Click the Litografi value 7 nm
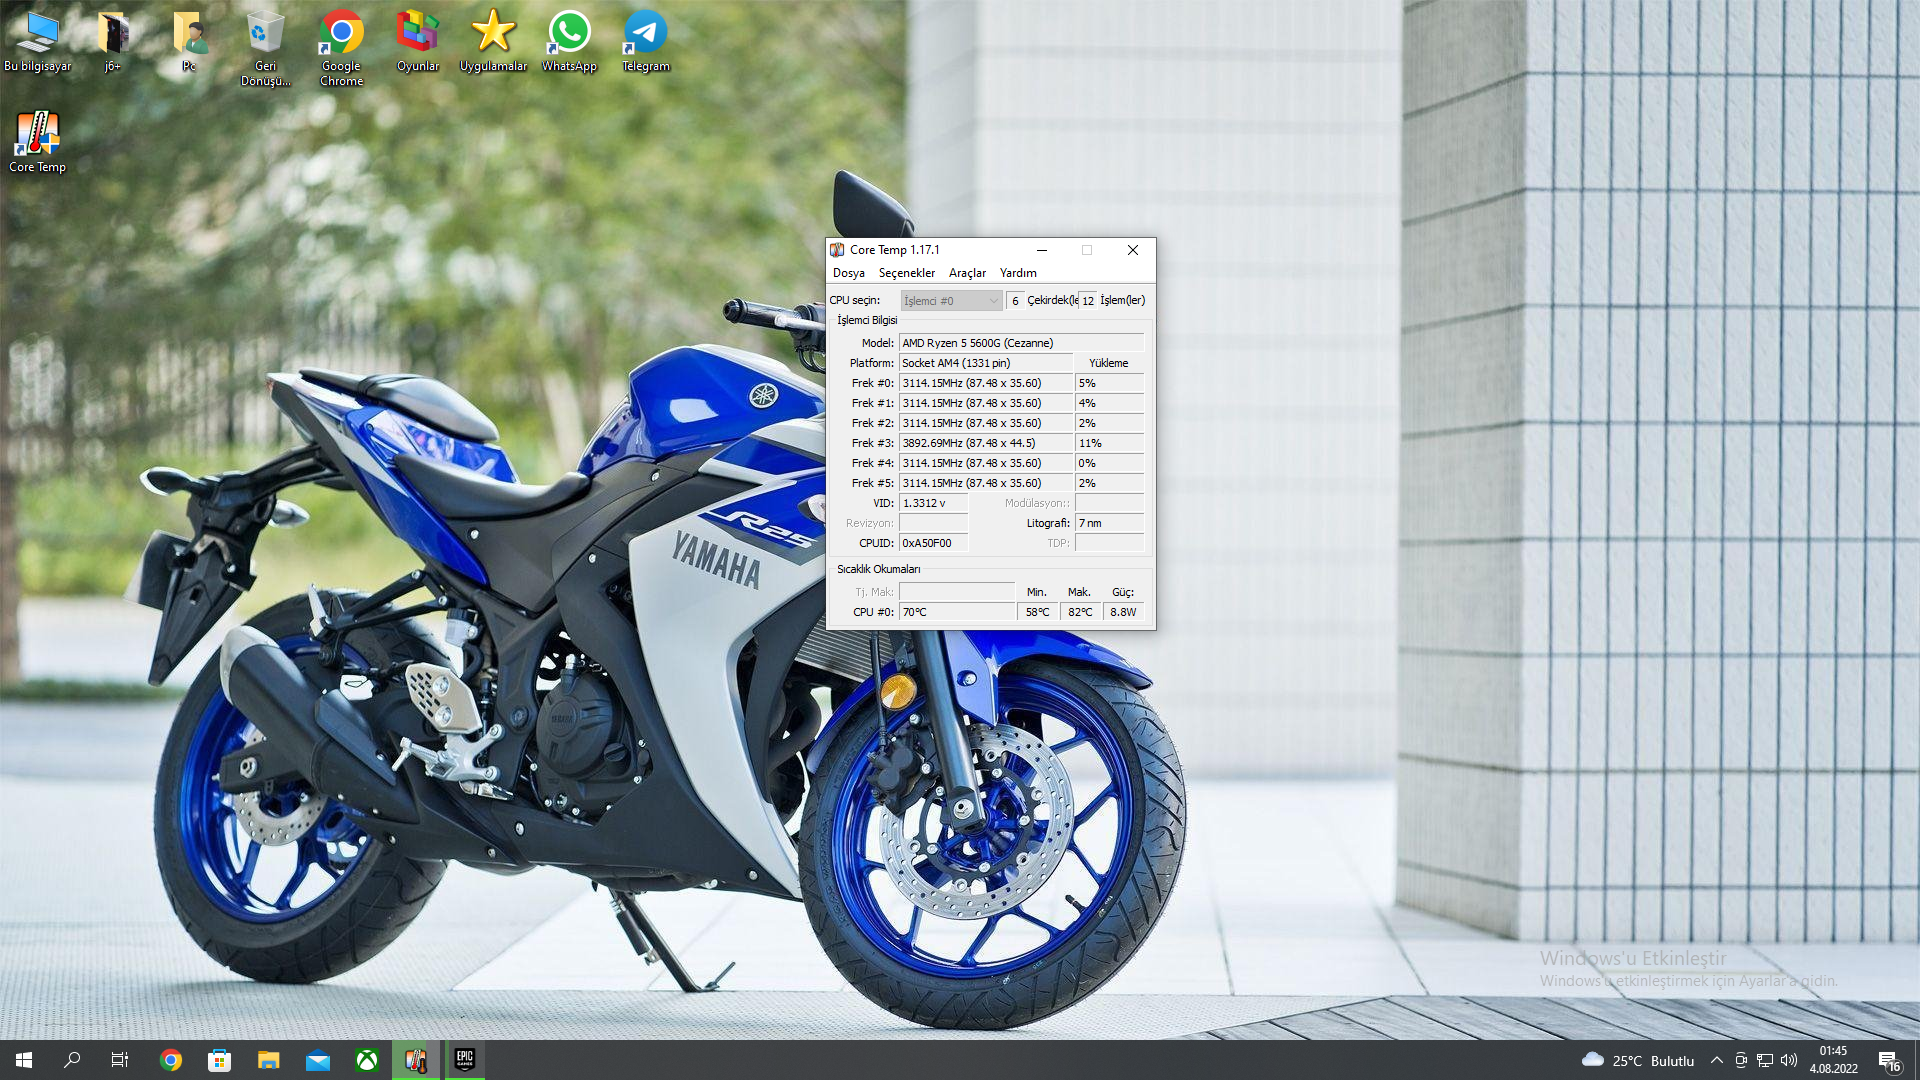The height and width of the screenshot is (1080, 1920). [x=1109, y=523]
